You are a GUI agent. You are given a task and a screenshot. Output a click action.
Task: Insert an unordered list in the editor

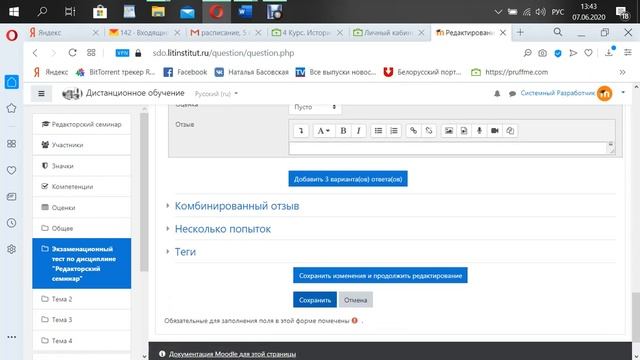pyautogui.click(x=378, y=131)
